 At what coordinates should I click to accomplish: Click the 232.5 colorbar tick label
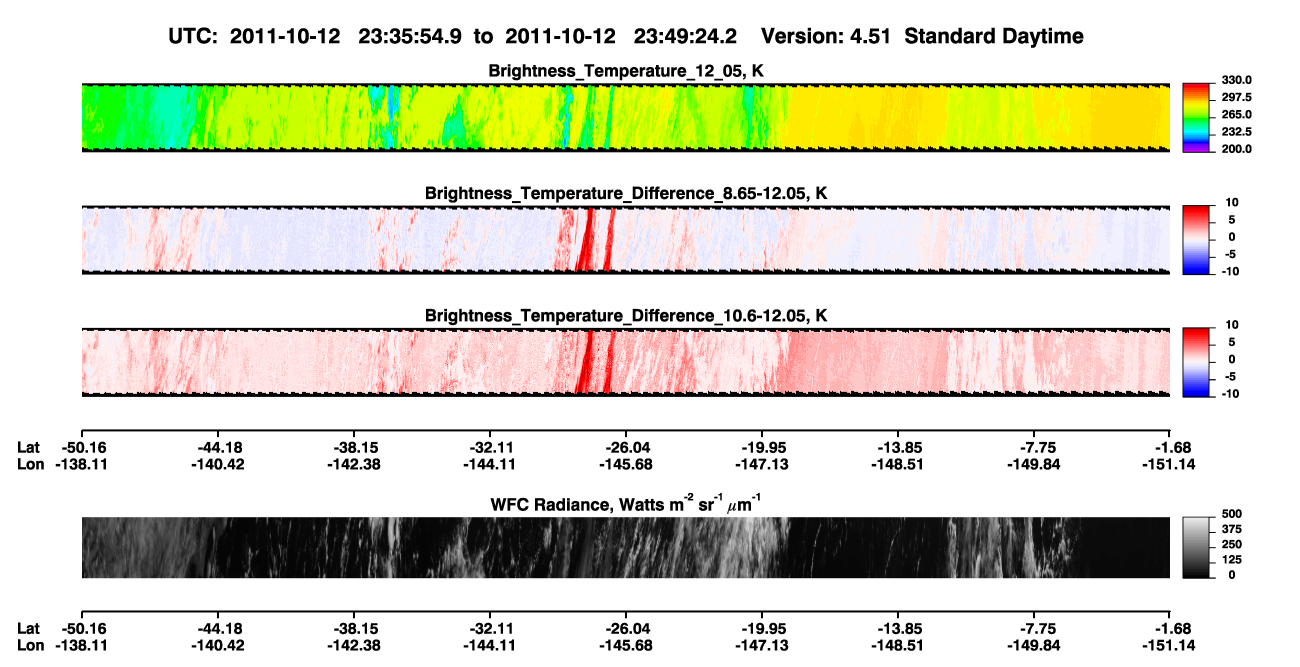(1236, 131)
